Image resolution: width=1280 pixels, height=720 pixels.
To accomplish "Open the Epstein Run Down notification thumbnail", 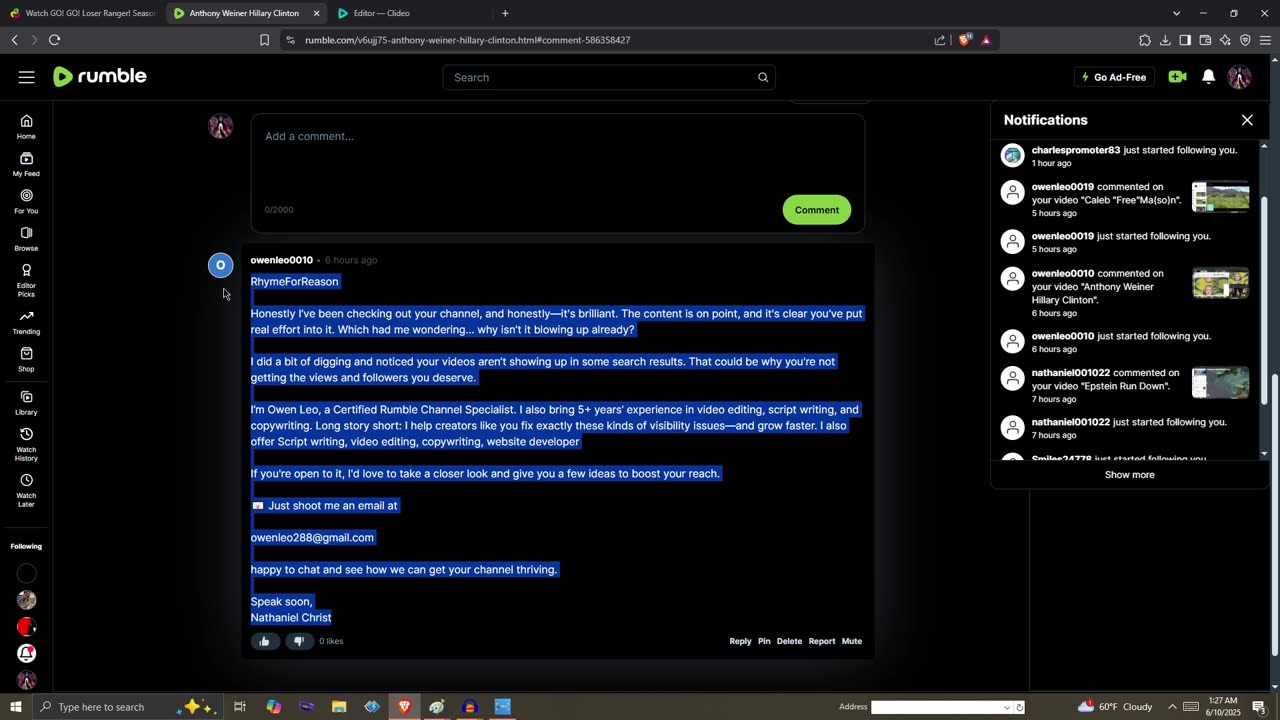I will pyautogui.click(x=1220, y=382).
